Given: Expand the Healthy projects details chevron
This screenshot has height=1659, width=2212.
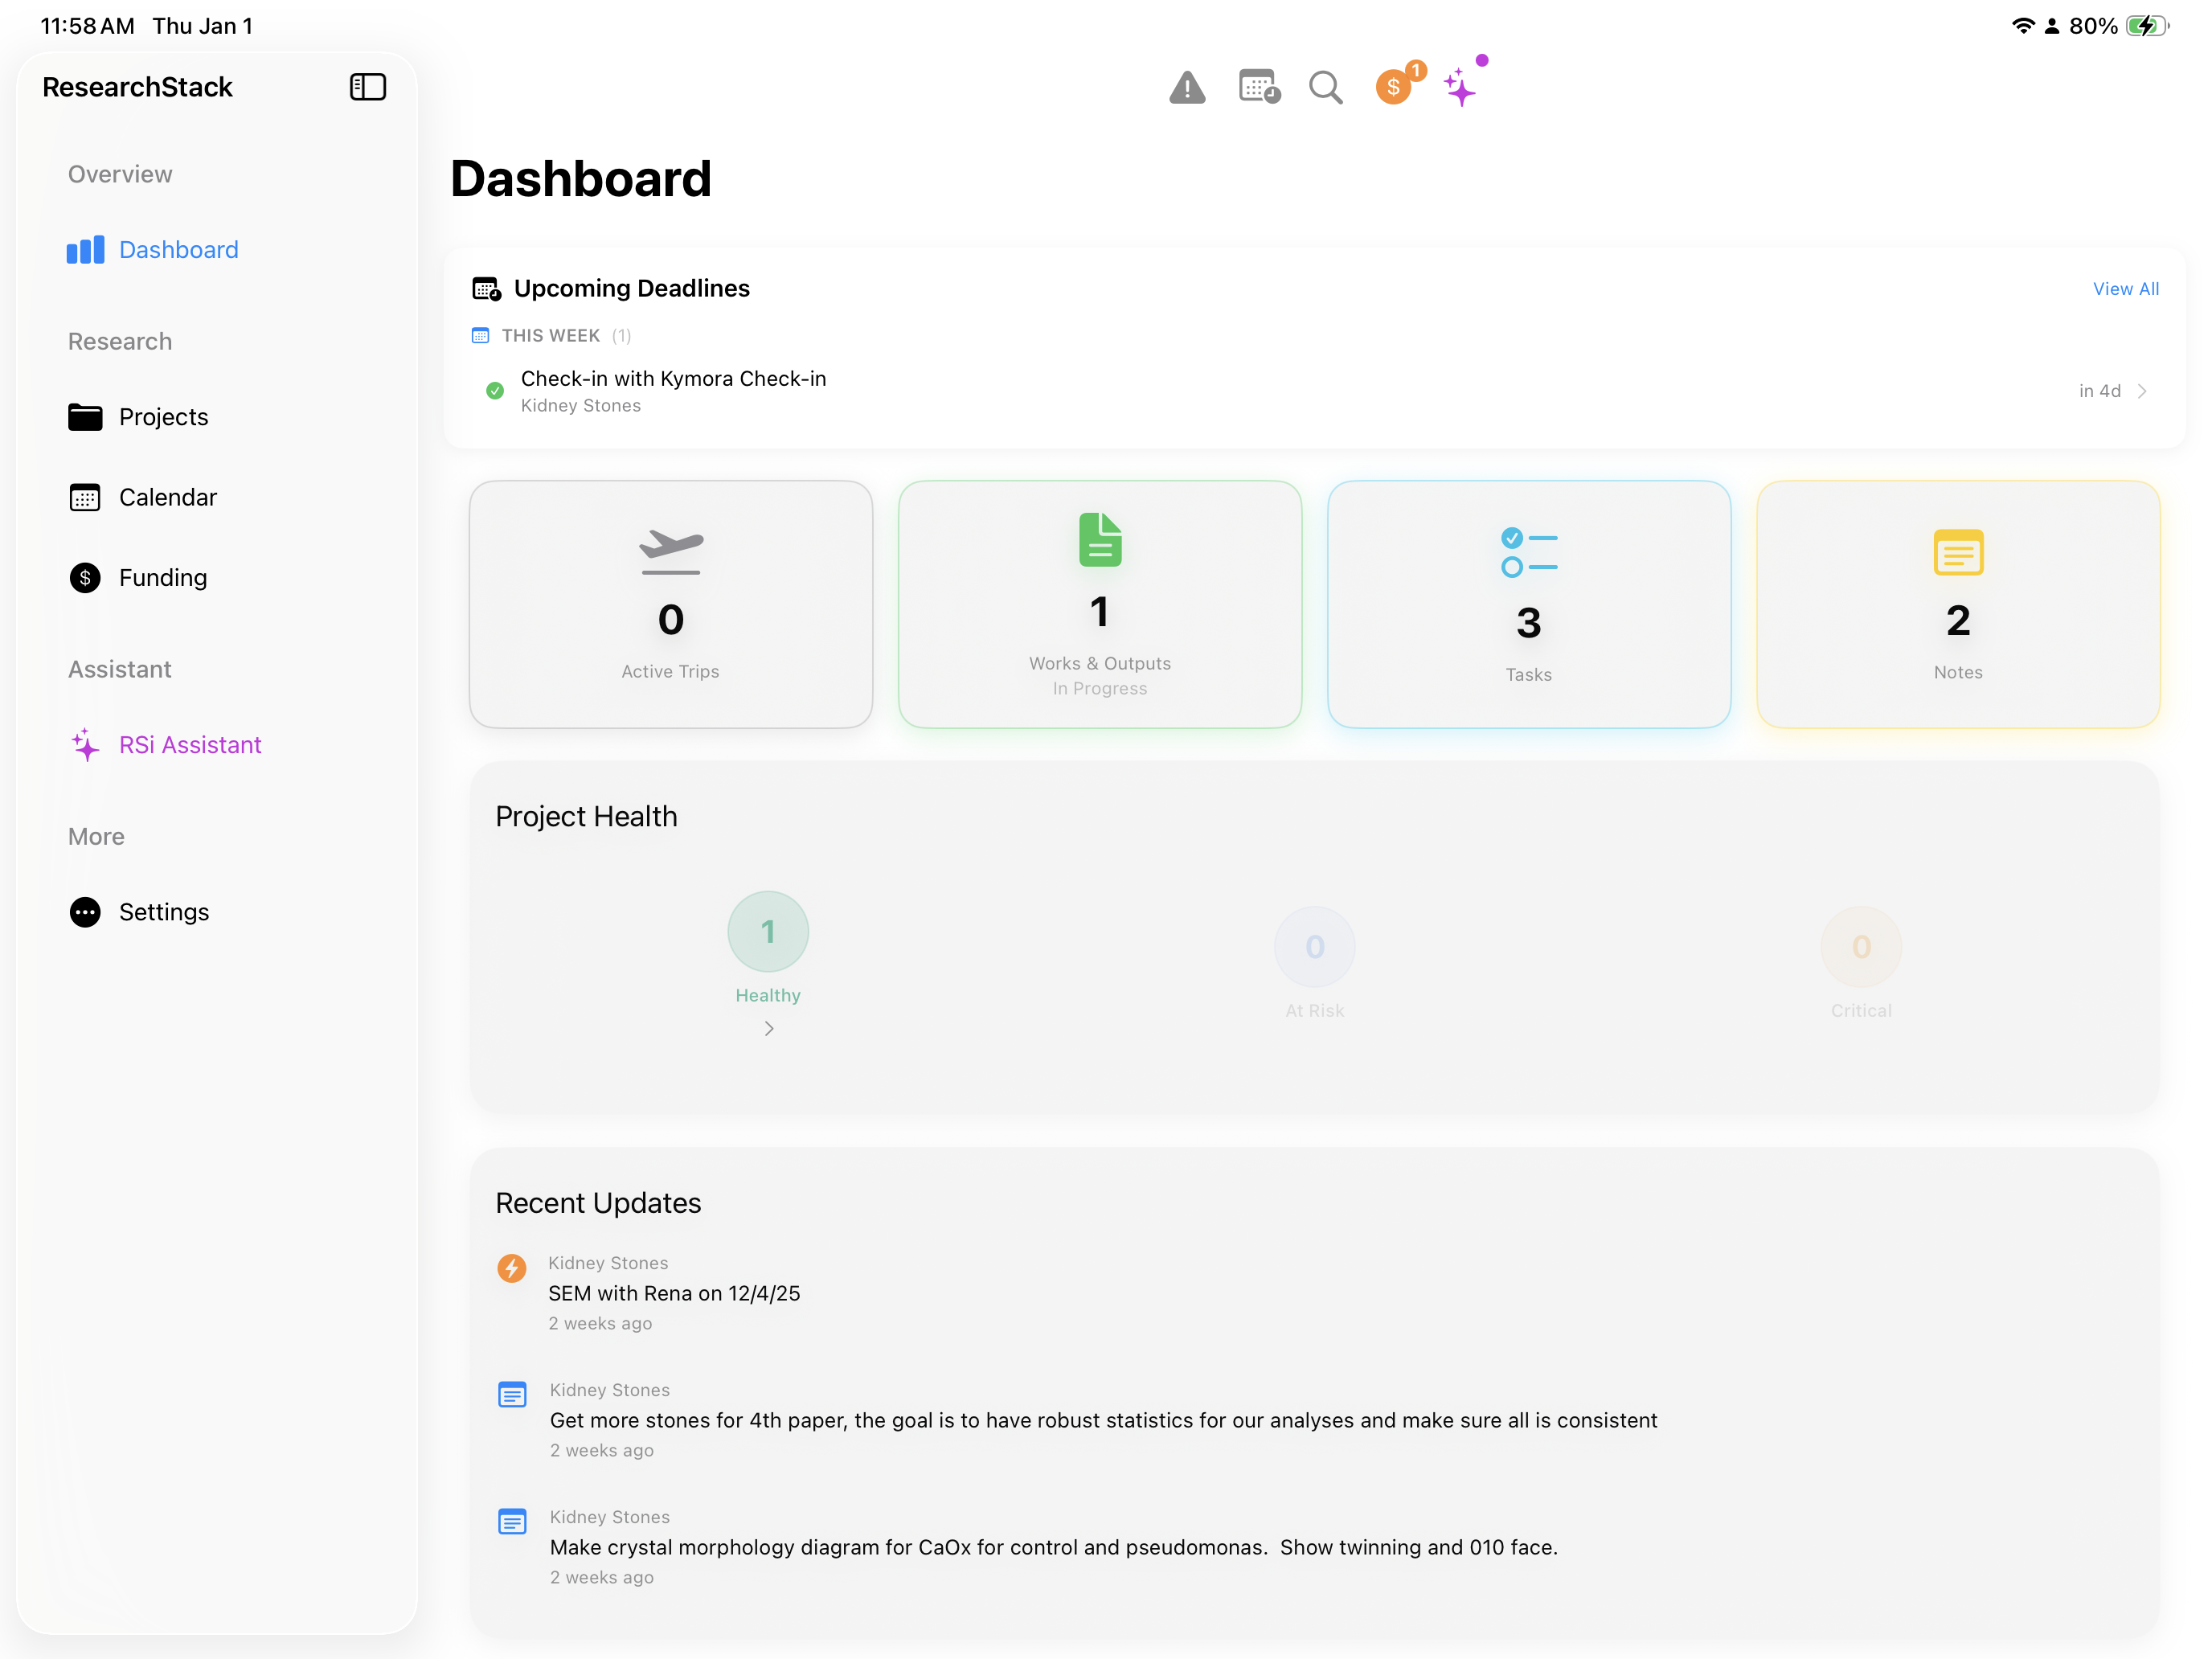Looking at the screenshot, I should (768, 1028).
